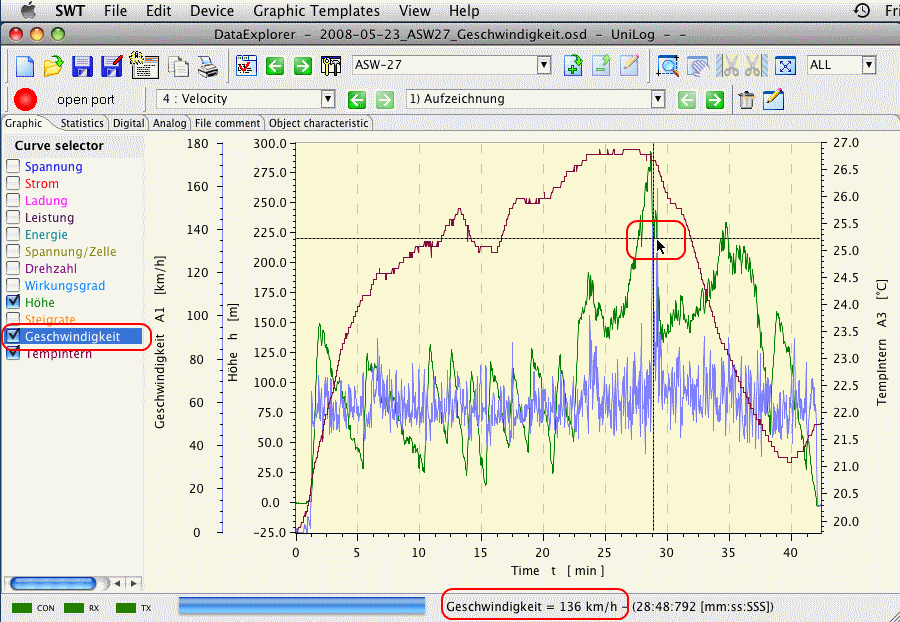Open the settings icon with gear

coord(143,65)
